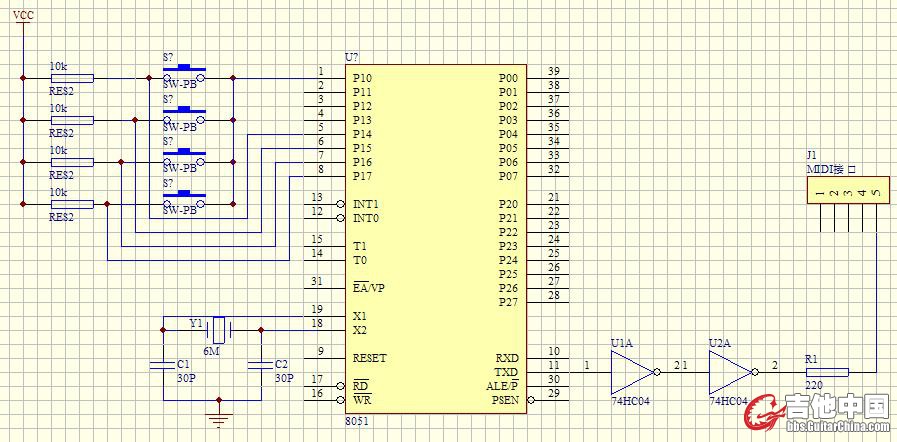Click the RESET pin label

(370, 358)
